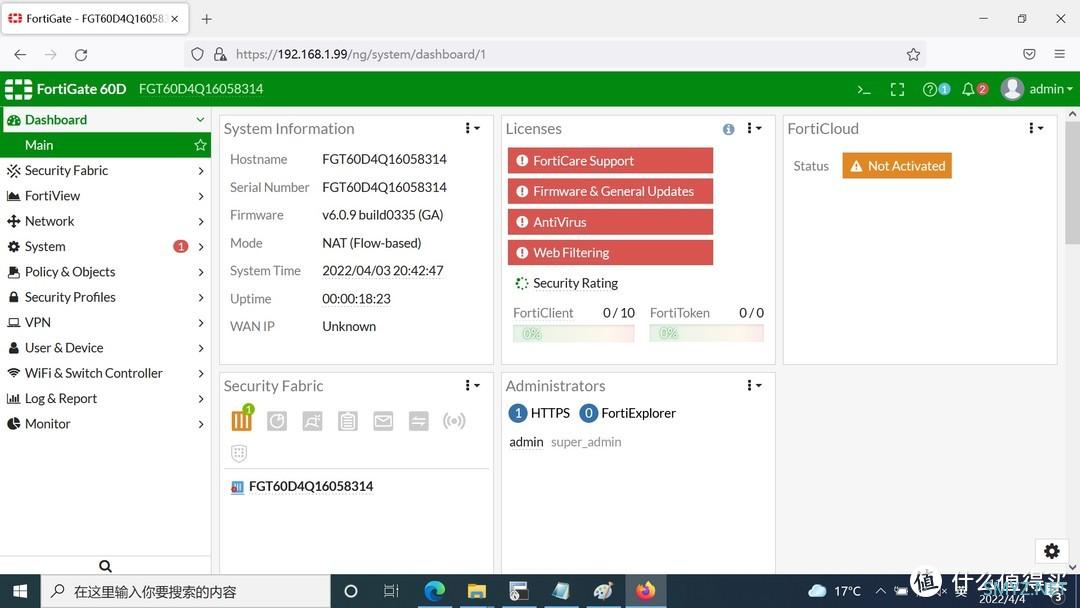
Task: Click the Web Filtering license button
Action: click(x=610, y=253)
